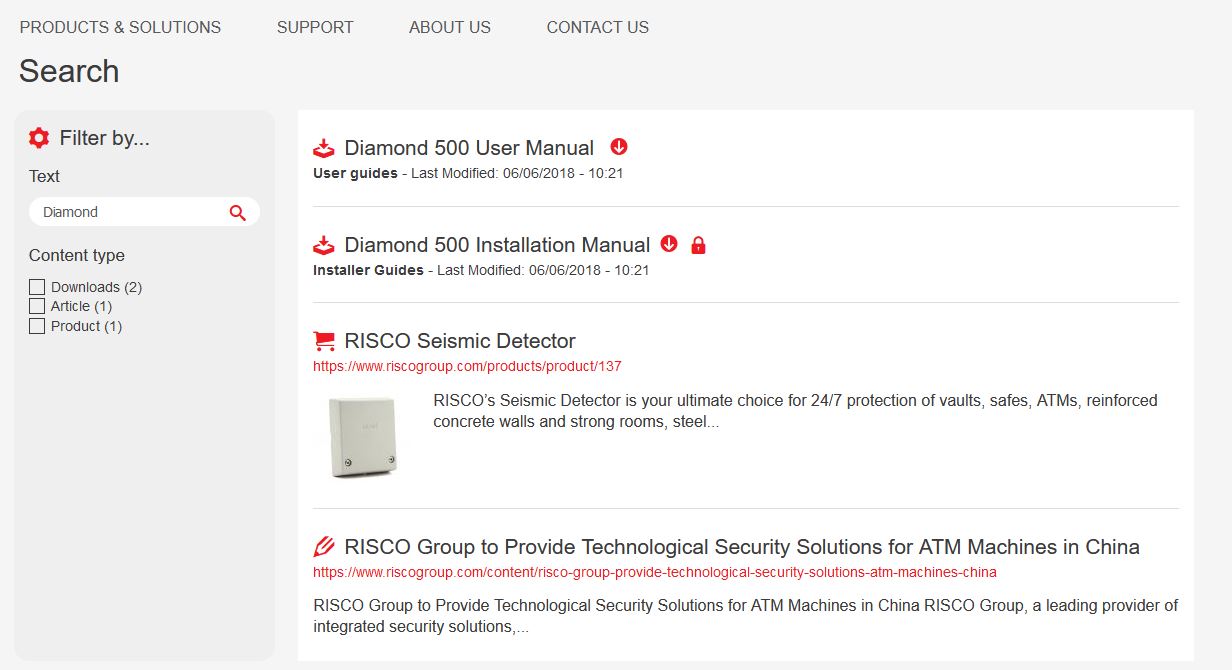Image resolution: width=1232 pixels, height=670 pixels.
Task: Click red arrow download icon after Installation Manual
Action: click(x=669, y=244)
